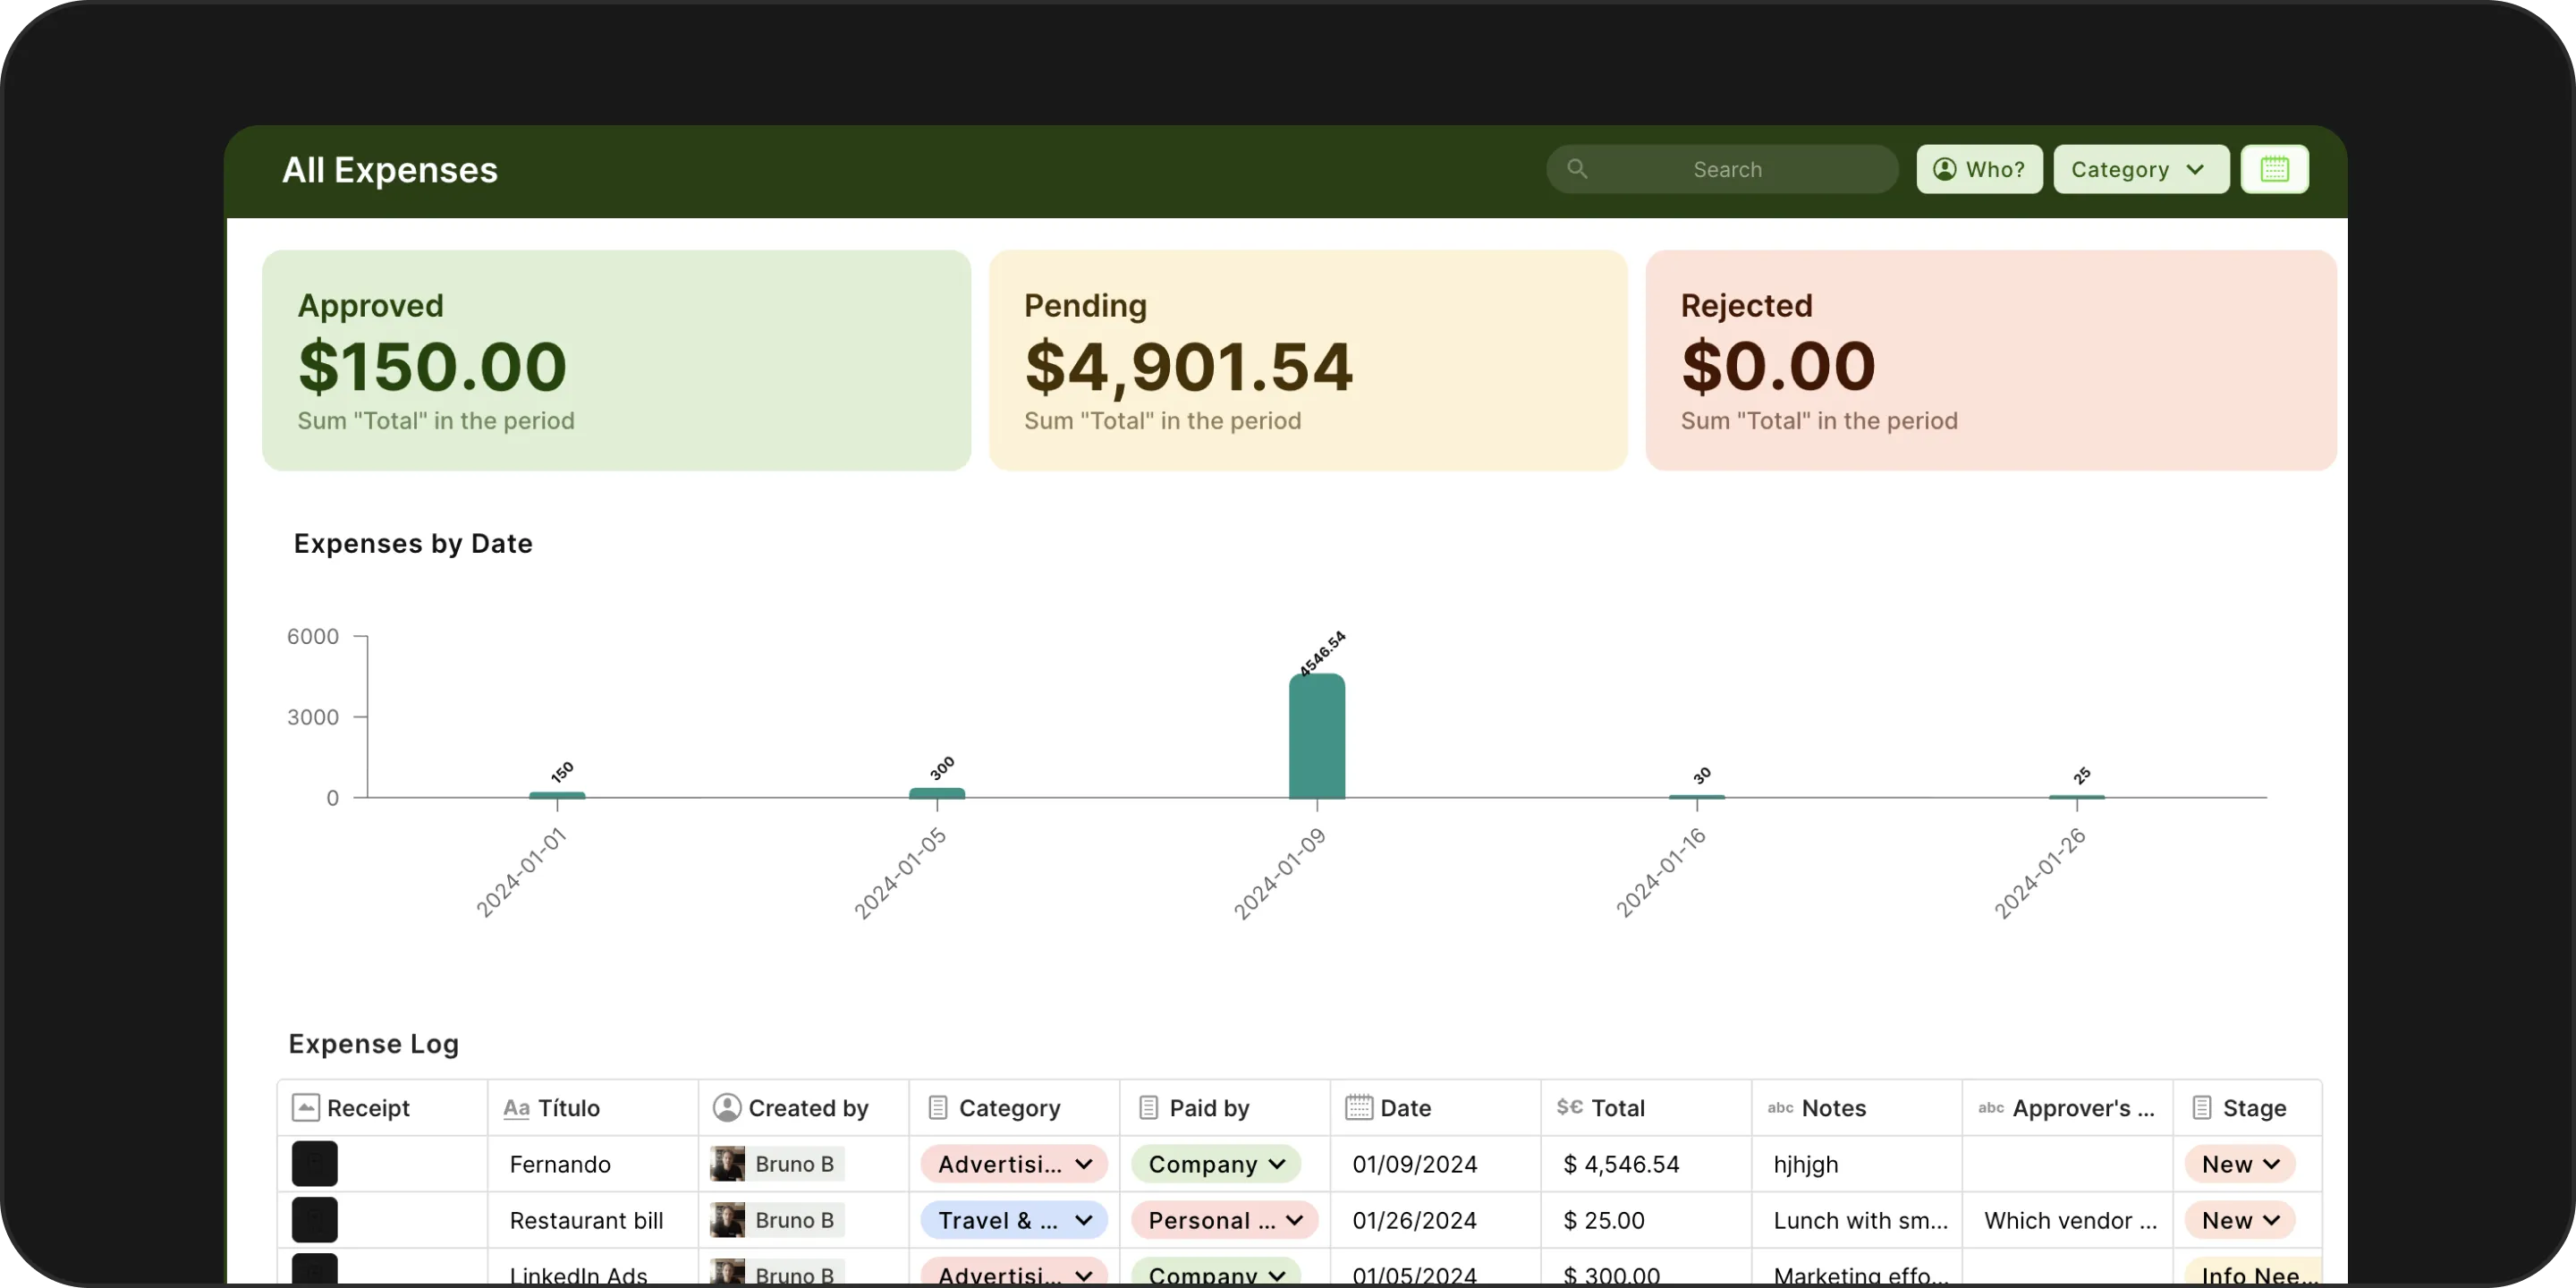Click the abc icon on the Notes column header
This screenshot has width=2576, height=1288.
[x=1781, y=1108]
